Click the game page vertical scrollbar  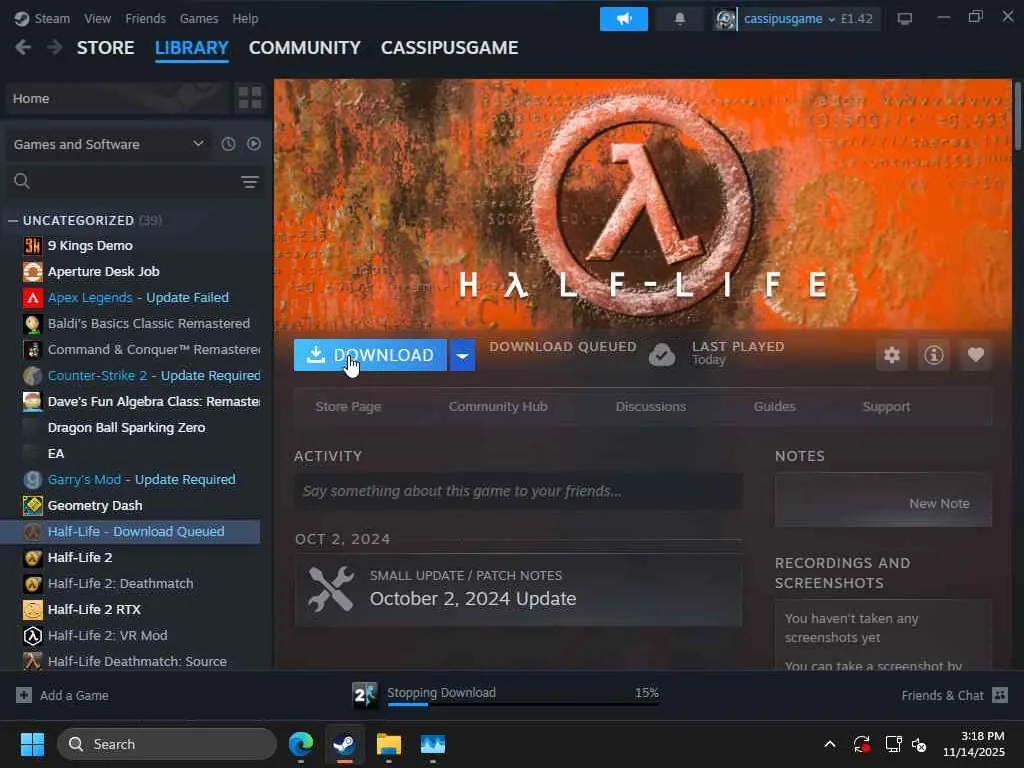click(x=1017, y=116)
